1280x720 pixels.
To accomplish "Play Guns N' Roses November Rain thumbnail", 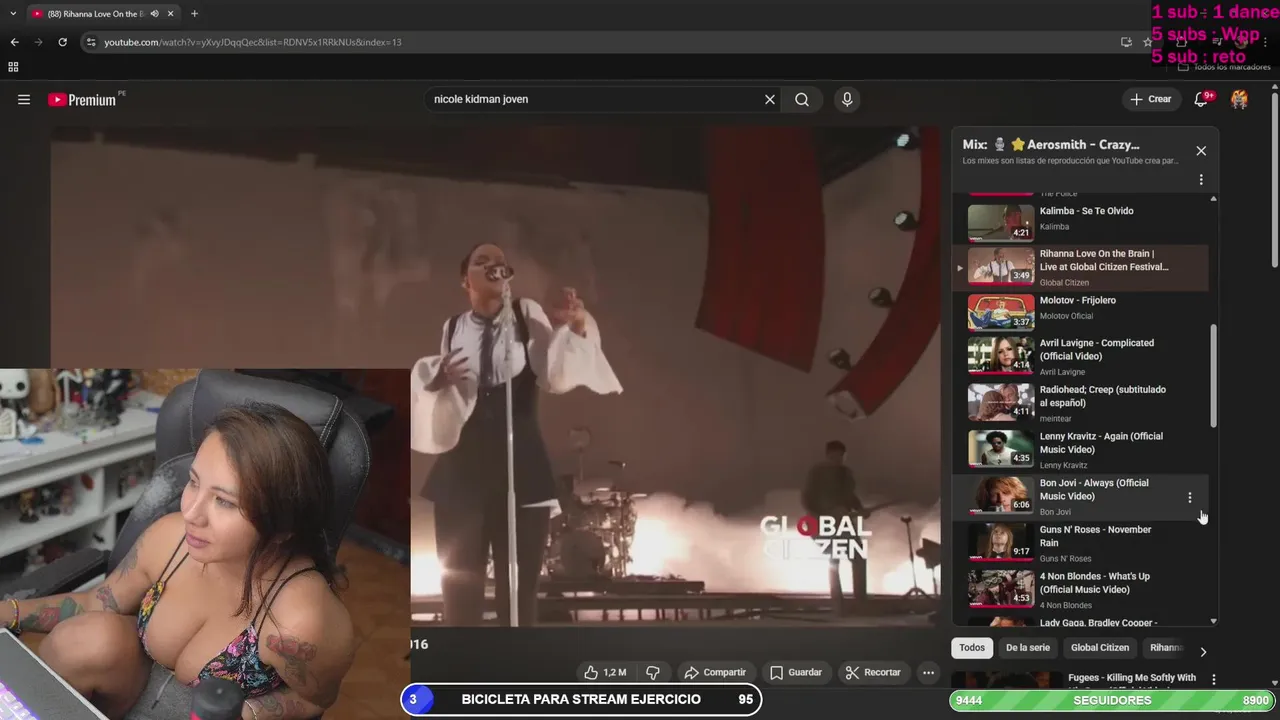I will click(1001, 541).
